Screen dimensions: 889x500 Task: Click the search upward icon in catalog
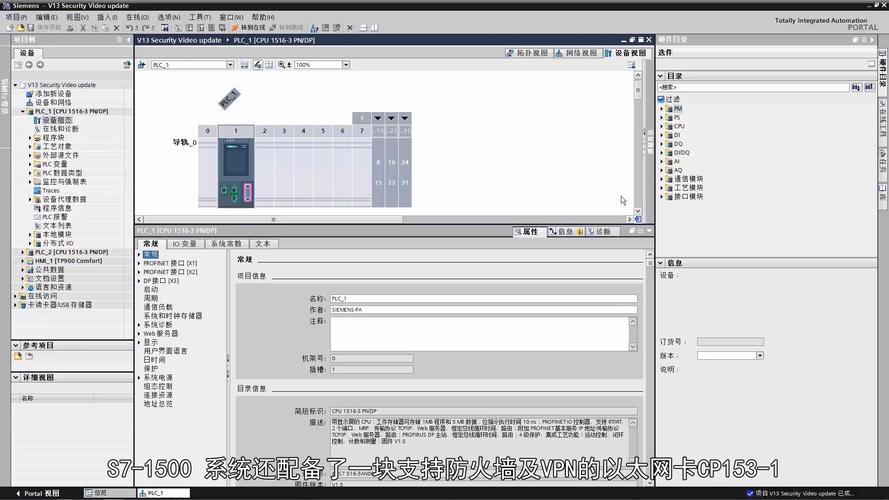coord(869,87)
